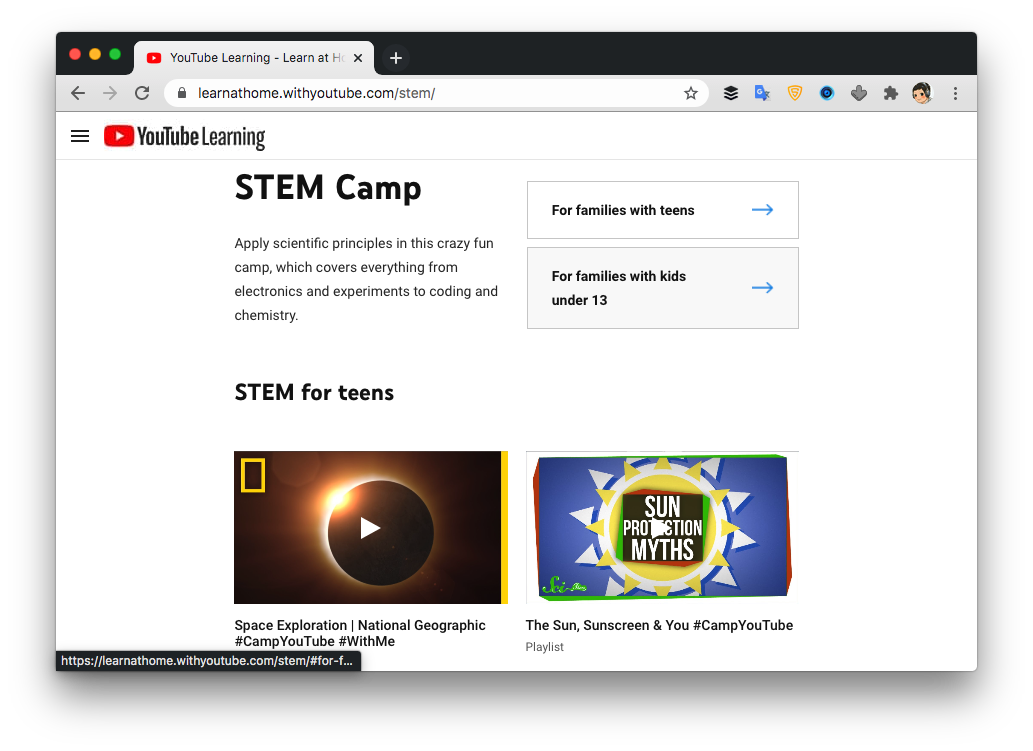Bookmark this page with the star icon

pos(690,94)
